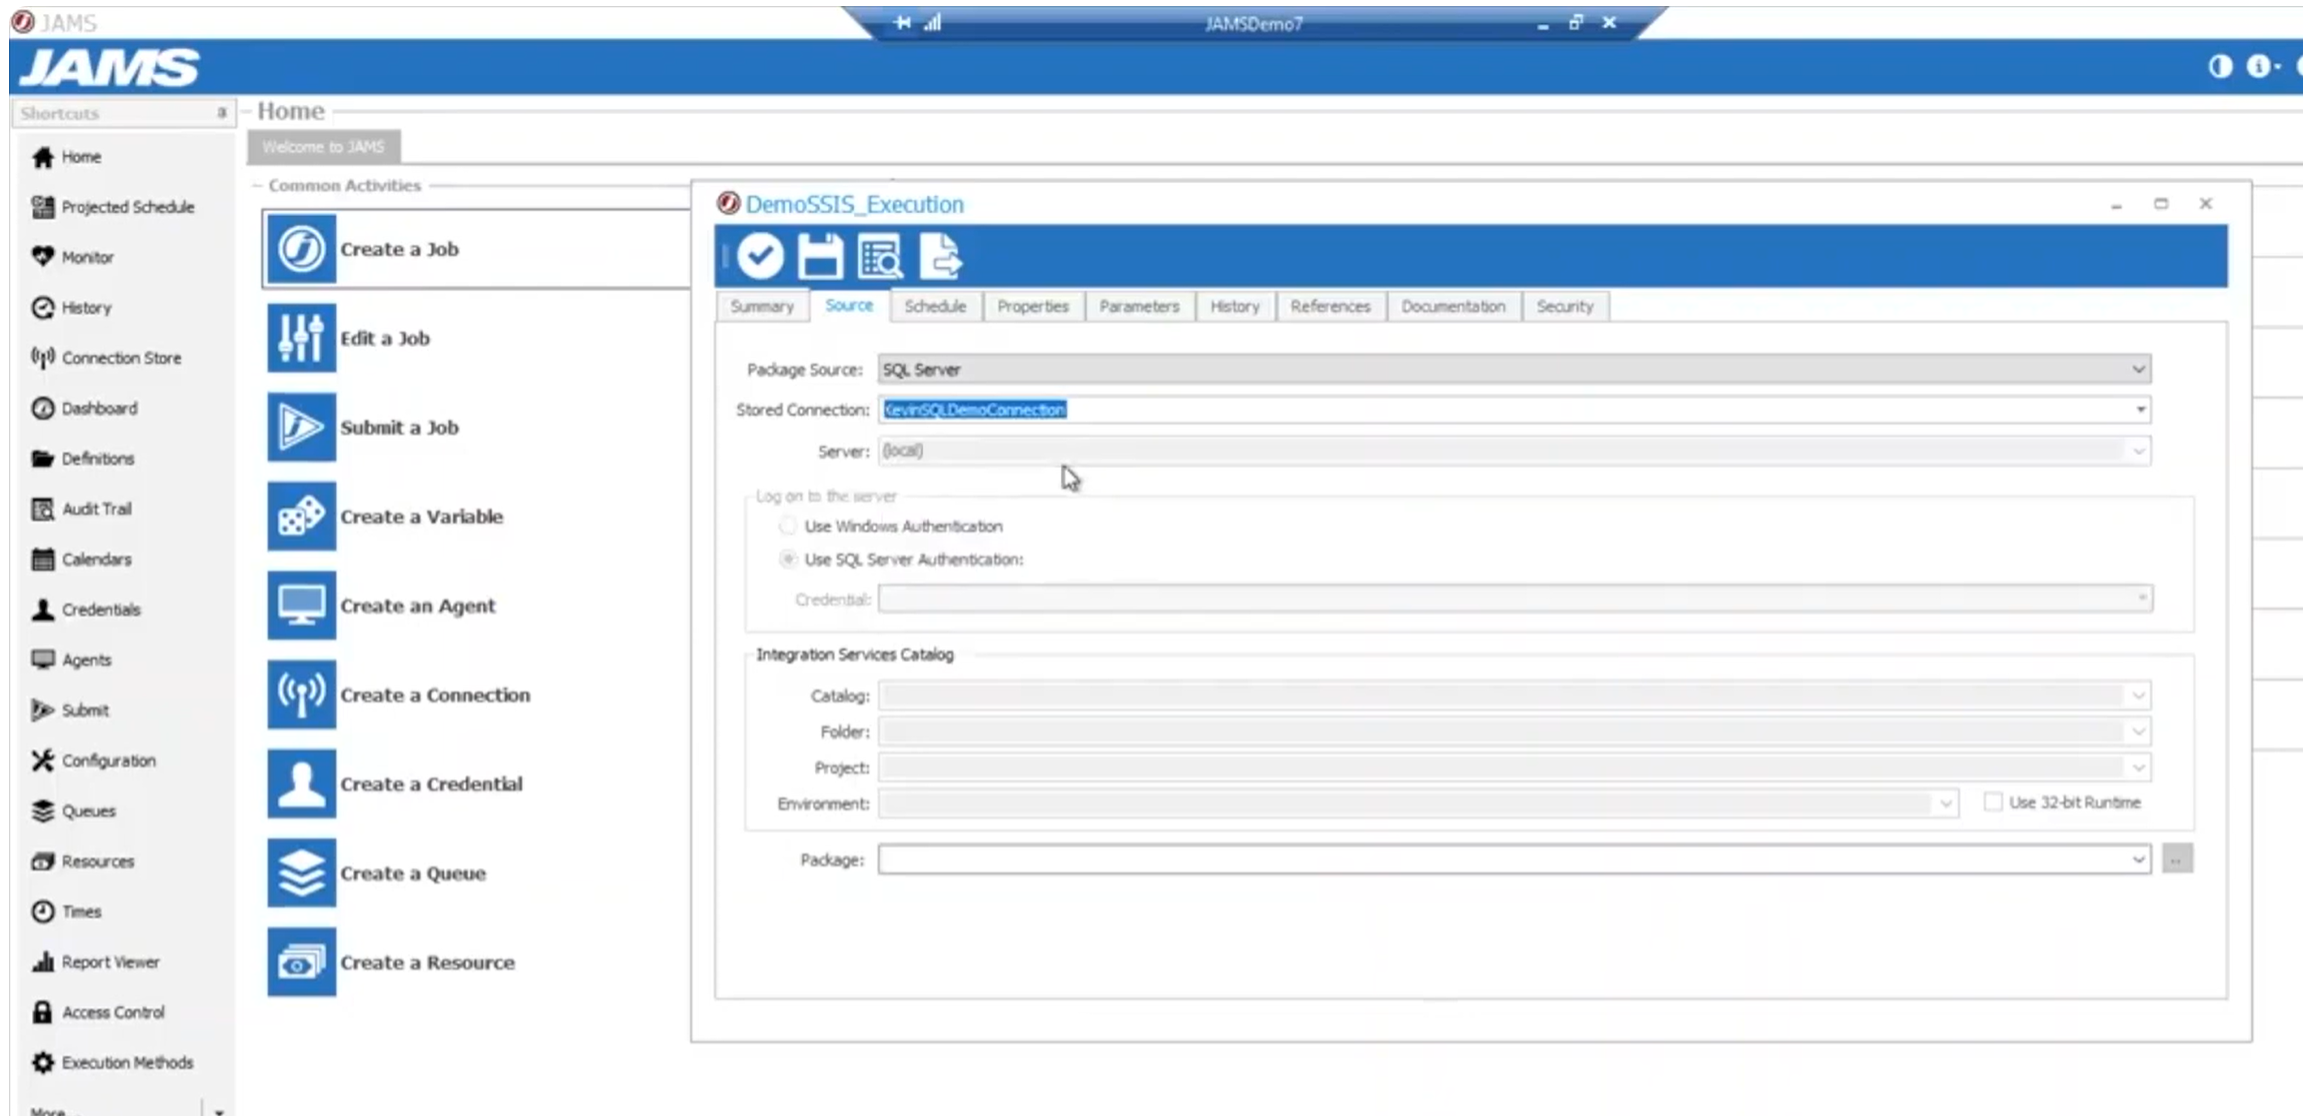This screenshot has height=1116, width=2303.
Task: Switch to the Security tab
Action: (1565, 306)
